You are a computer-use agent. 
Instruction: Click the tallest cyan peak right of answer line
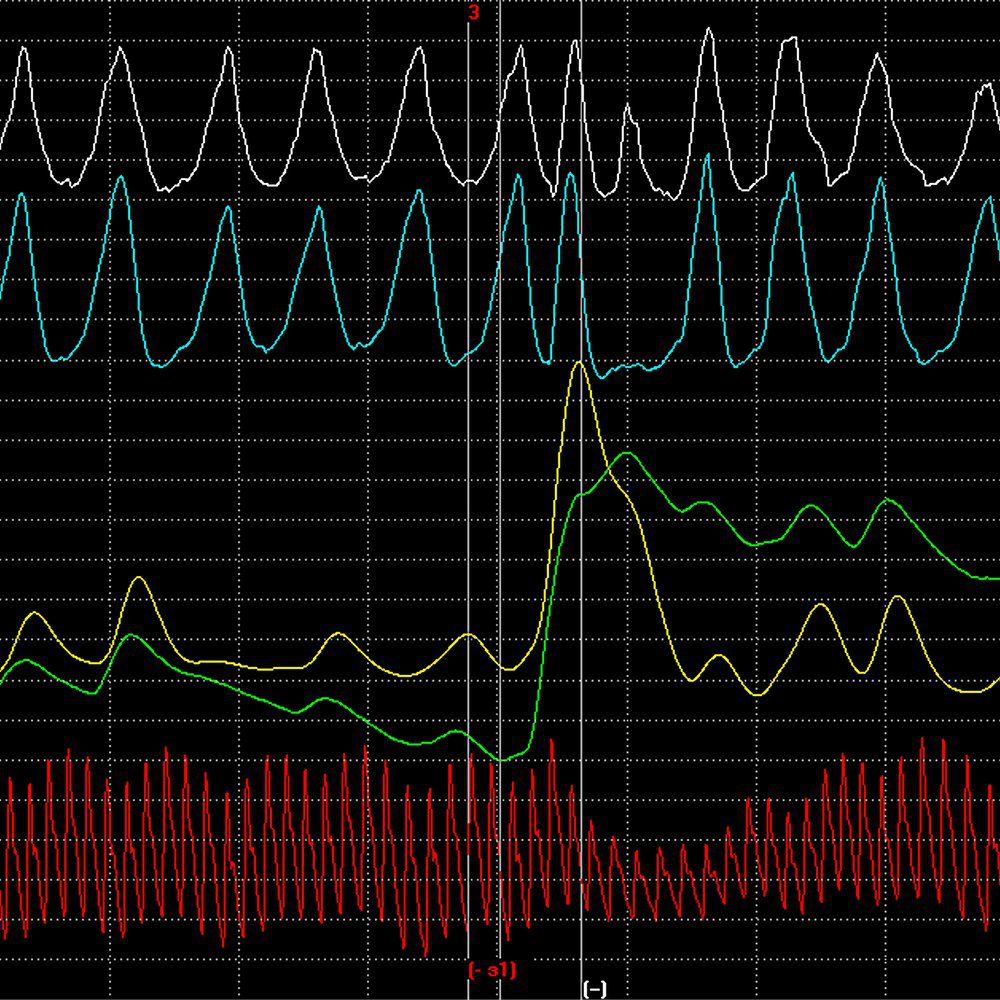point(707,157)
